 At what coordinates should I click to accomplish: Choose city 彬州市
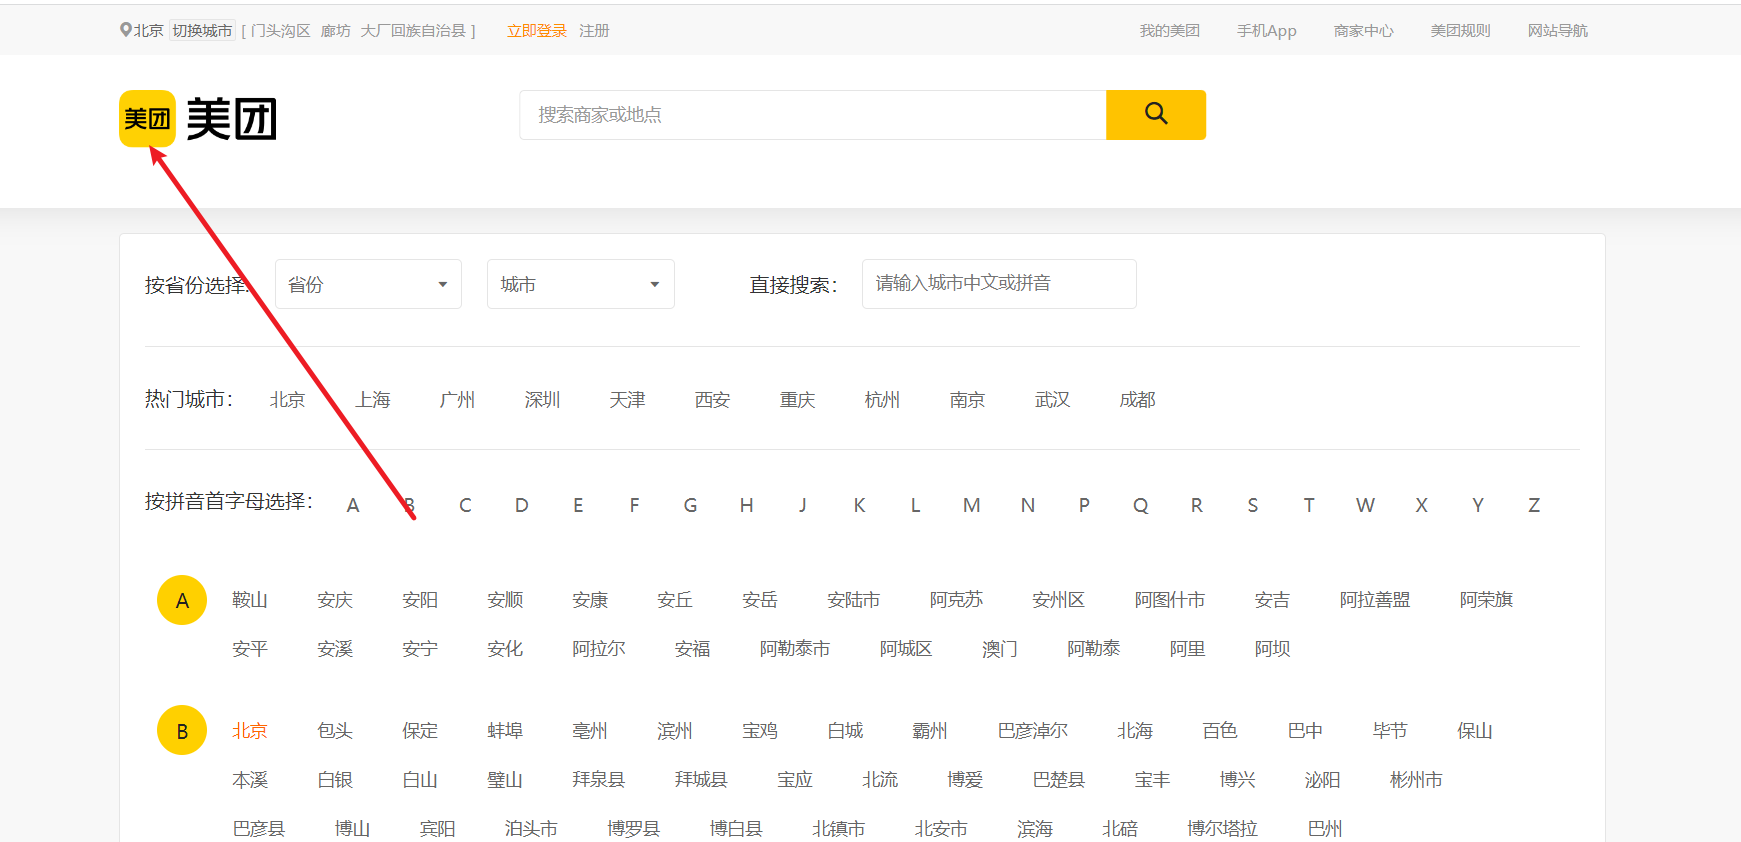[1416, 780]
